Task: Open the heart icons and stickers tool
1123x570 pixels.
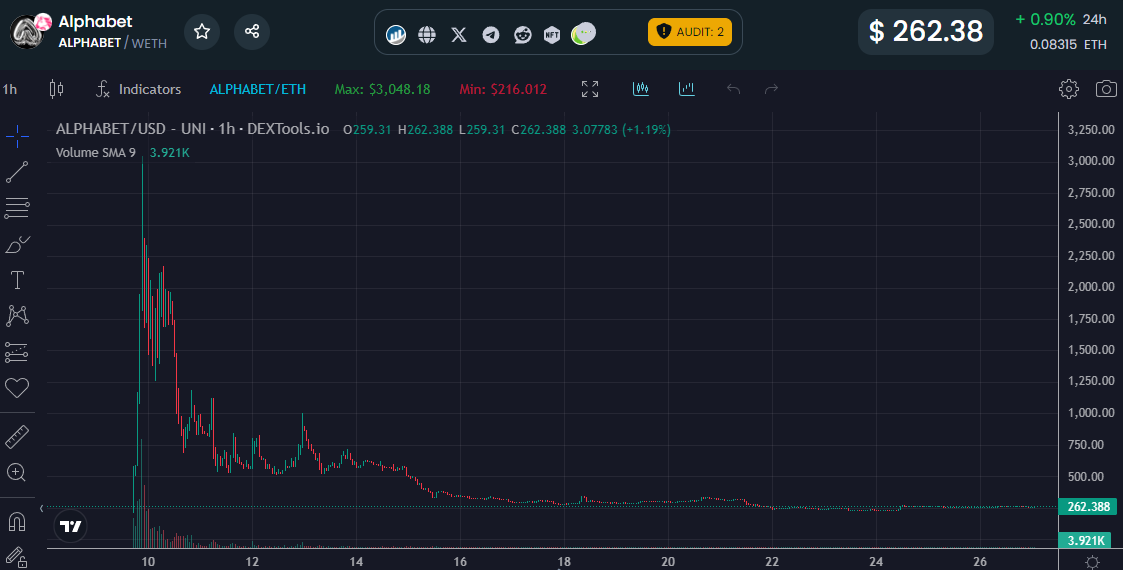Action: point(17,388)
